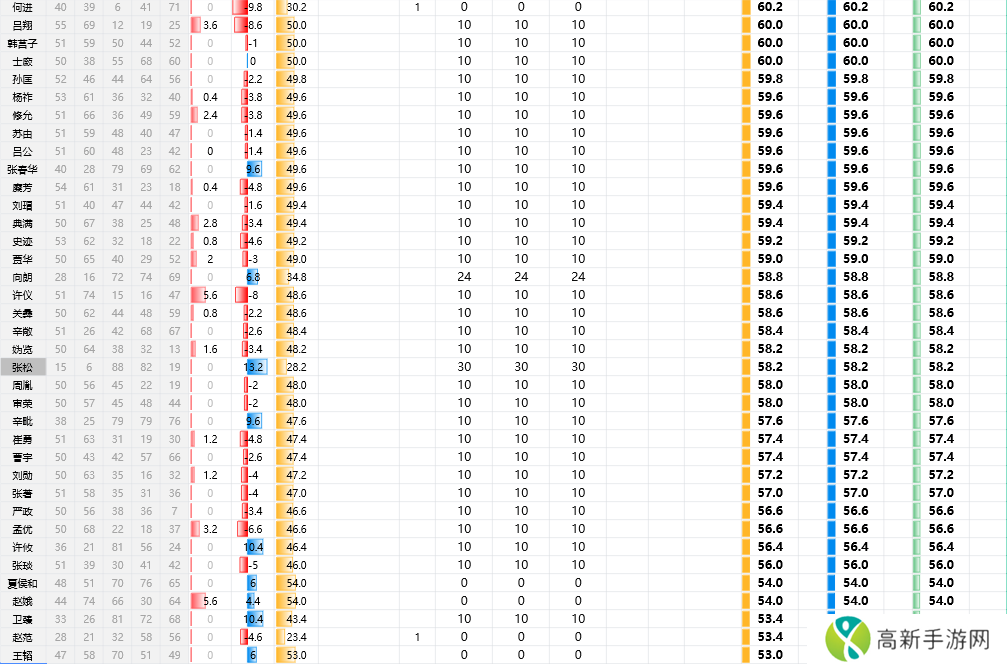
Task: Select the 23.4 cell in 赵范 row
Action: pos(295,637)
